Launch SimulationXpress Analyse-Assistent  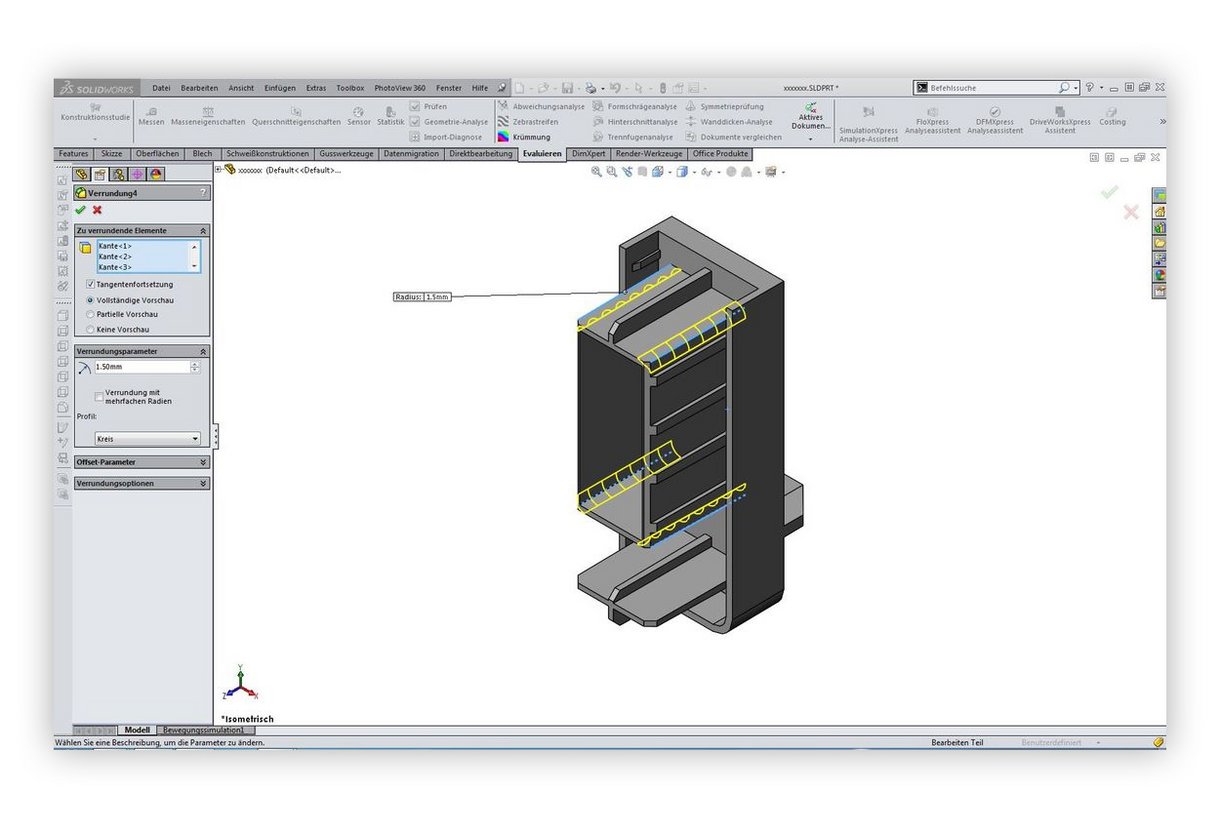click(x=868, y=122)
